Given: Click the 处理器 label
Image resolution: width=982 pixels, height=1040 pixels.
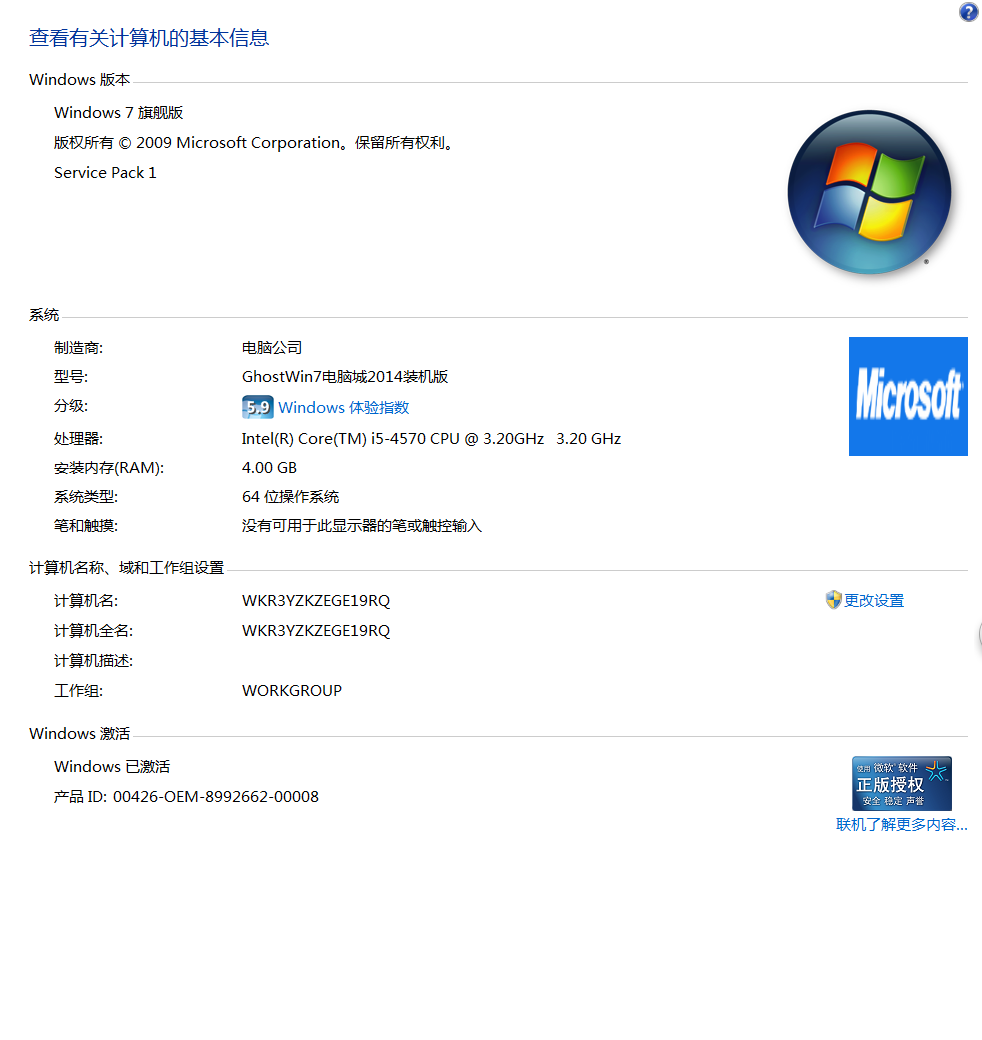Looking at the screenshot, I should pos(78,439).
